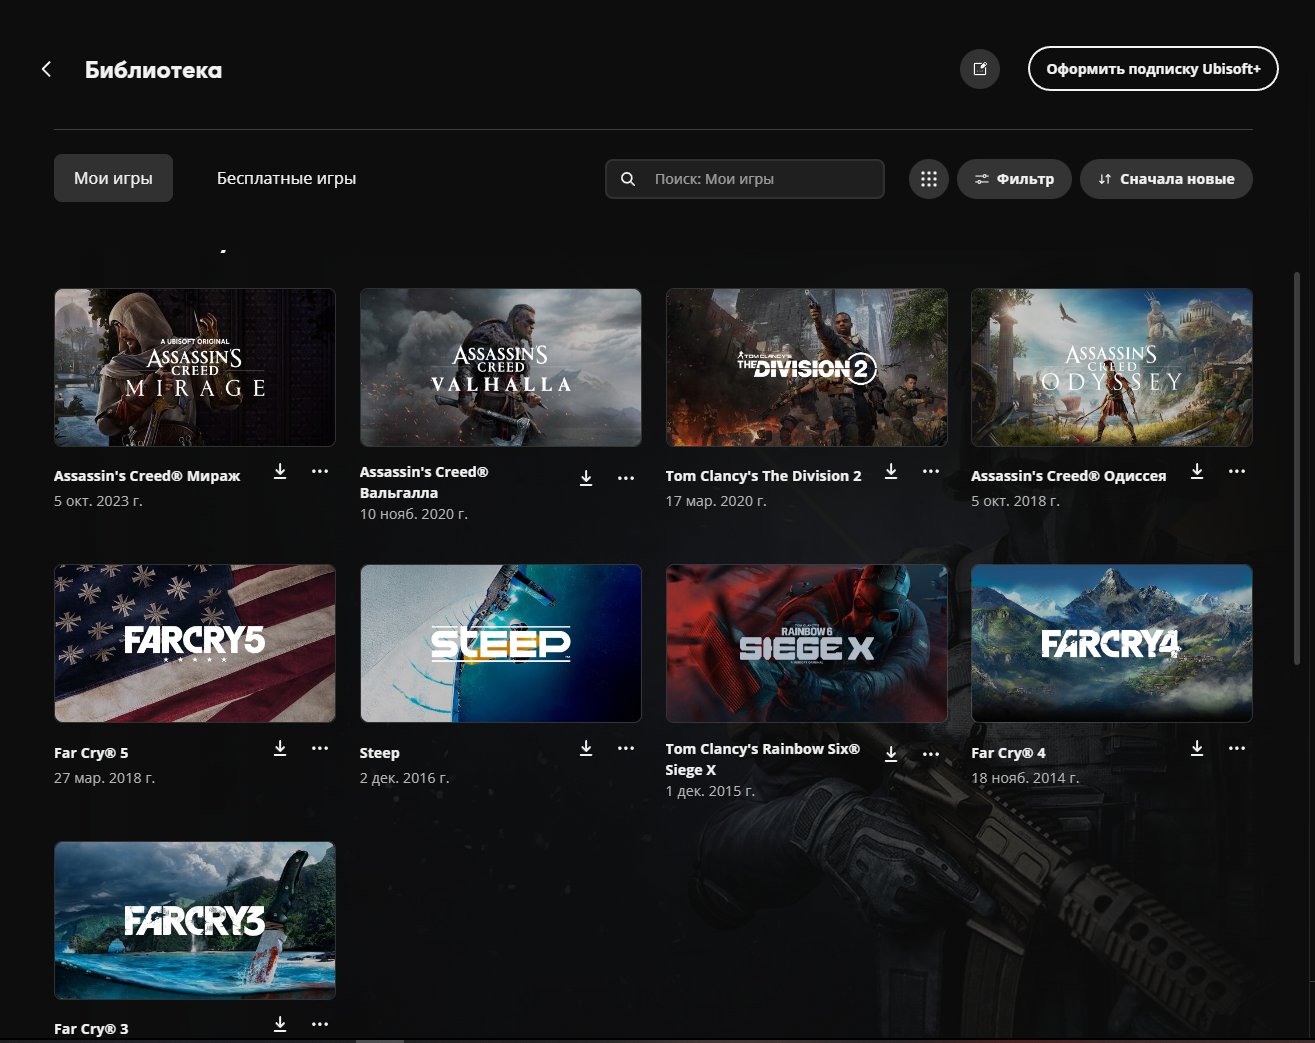This screenshot has width=1315, height=1043.
Task: Click the date 27 мар. 2018 г.
Action: (x=104, y=778)
